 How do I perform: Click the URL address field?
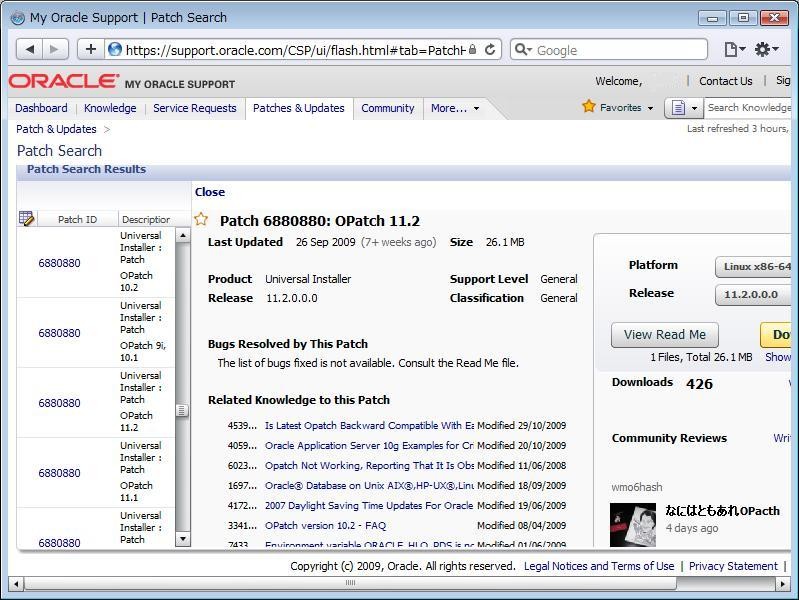pos(295,50)
